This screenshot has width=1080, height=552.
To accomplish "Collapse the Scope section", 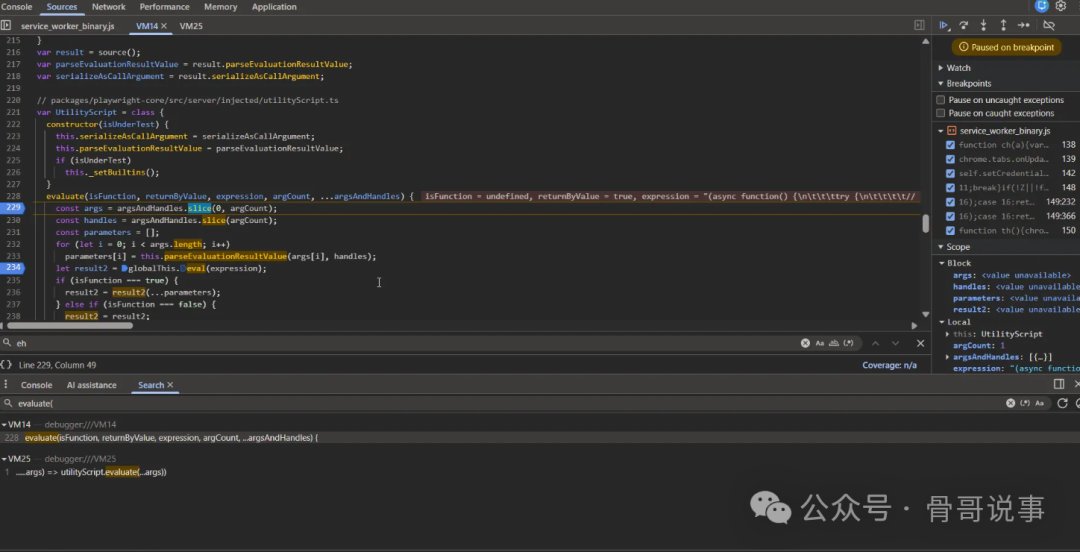I will [x=941, y=247].
